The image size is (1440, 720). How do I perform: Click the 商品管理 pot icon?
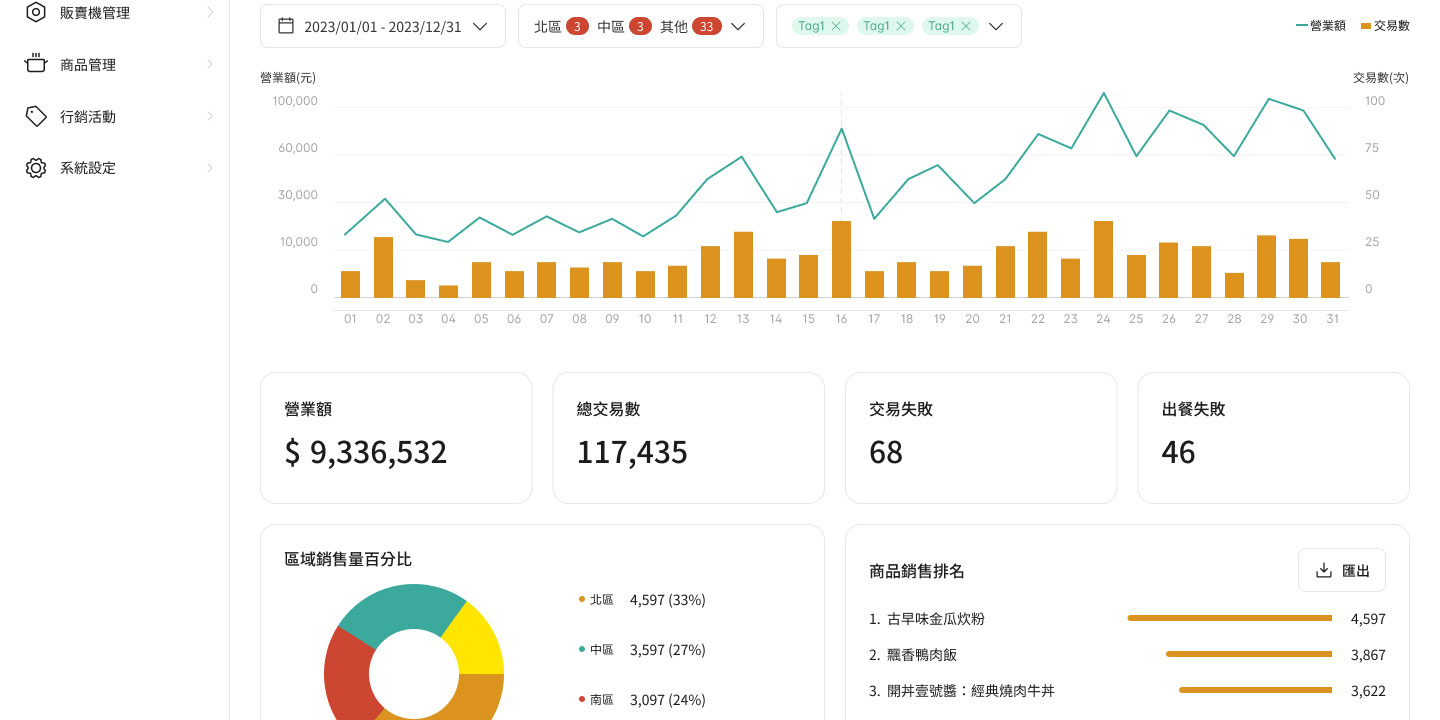click(36, 64)
